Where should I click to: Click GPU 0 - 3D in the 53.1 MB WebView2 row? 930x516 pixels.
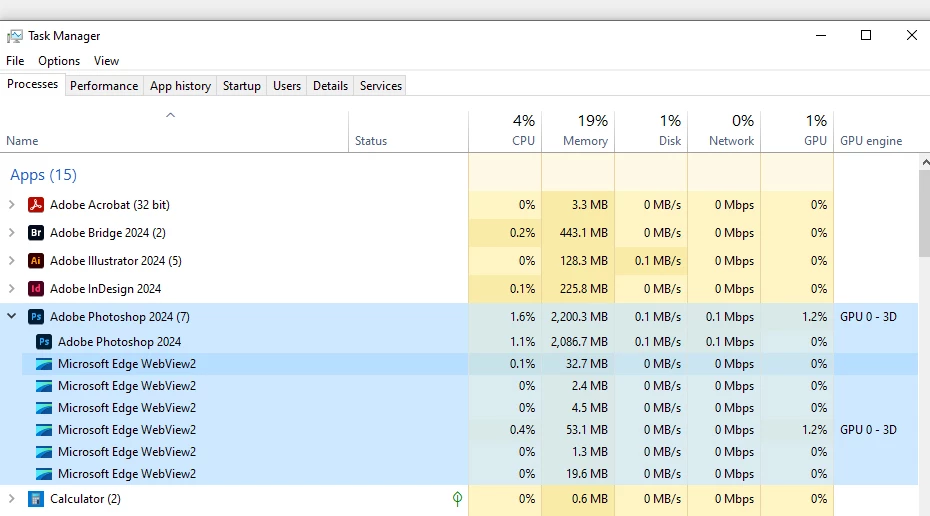(868, 430)
